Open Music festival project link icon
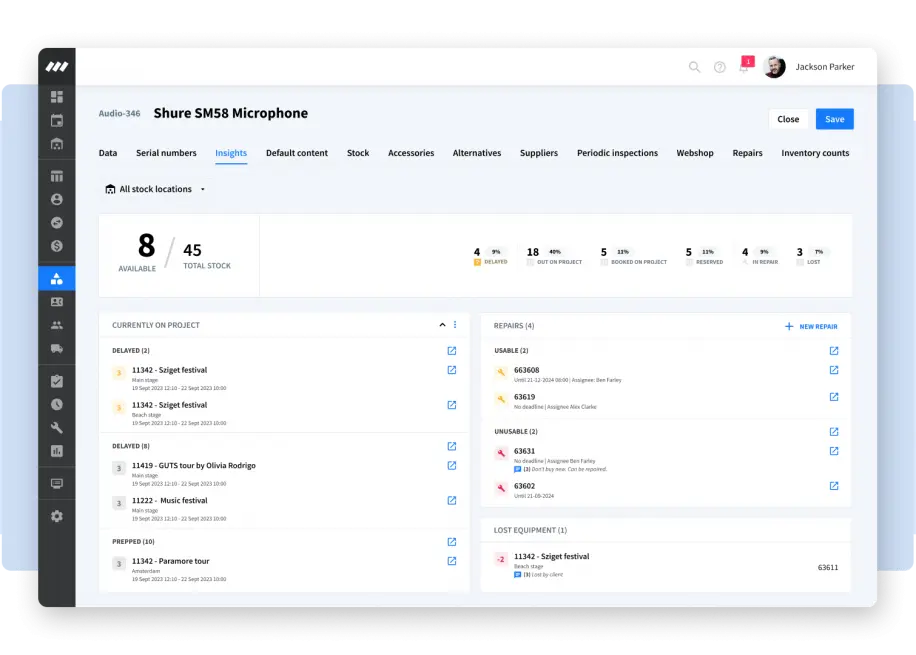Image resolution: width=916 pixels, height=655 pixels. point(452,500)
